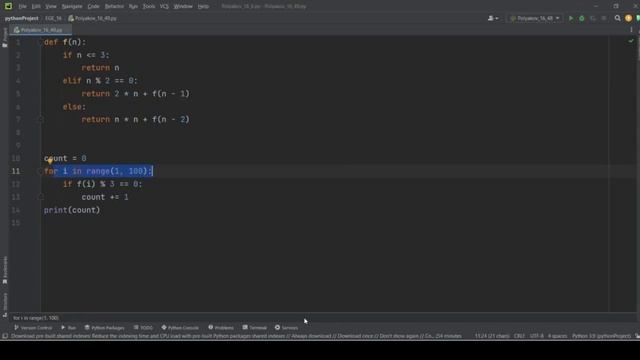
Task: Open the View menu
Action: point(51,6)
